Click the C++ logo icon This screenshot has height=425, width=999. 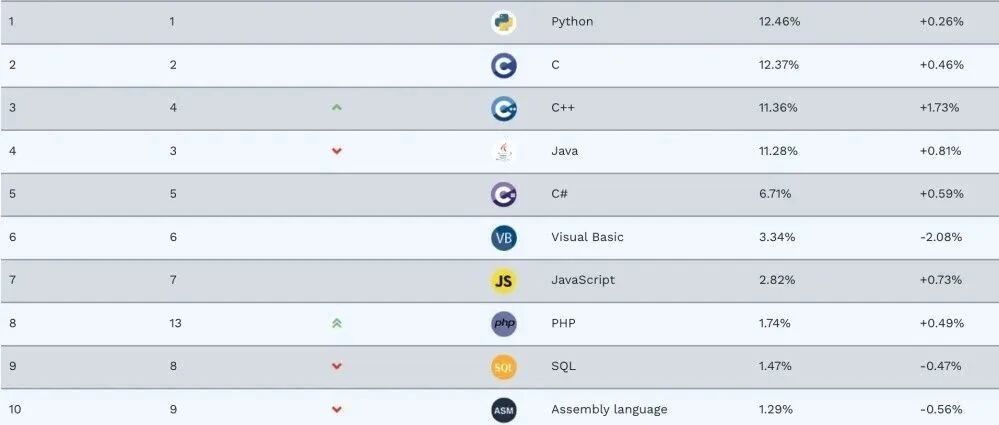tap(503, 108)
